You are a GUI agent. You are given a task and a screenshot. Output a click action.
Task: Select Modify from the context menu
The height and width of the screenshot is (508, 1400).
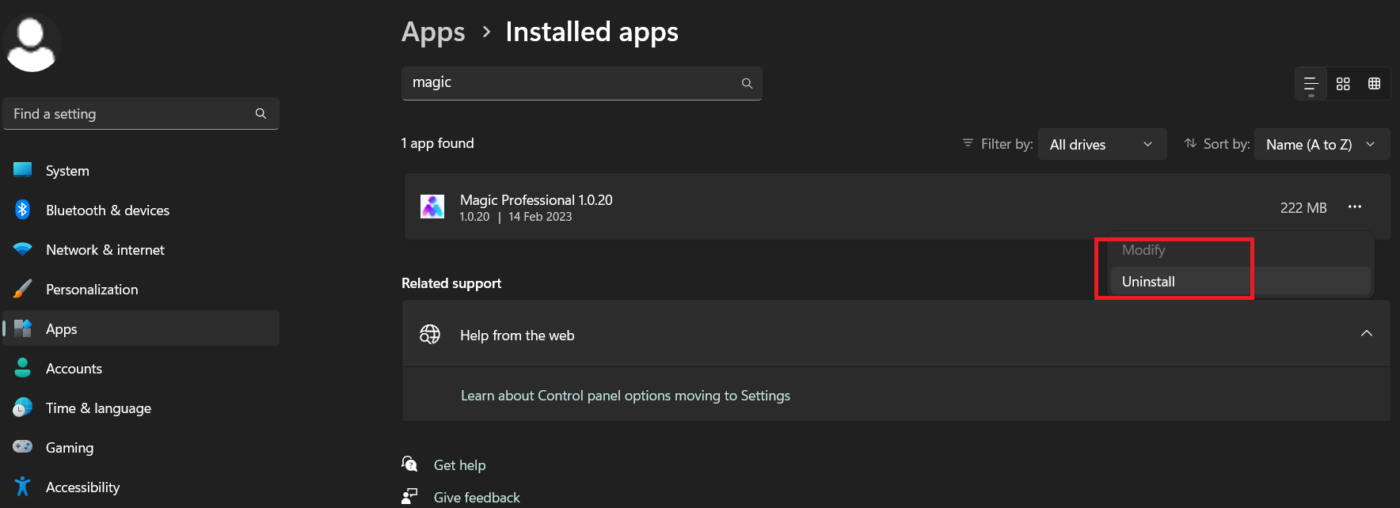tap(1143, 250)
